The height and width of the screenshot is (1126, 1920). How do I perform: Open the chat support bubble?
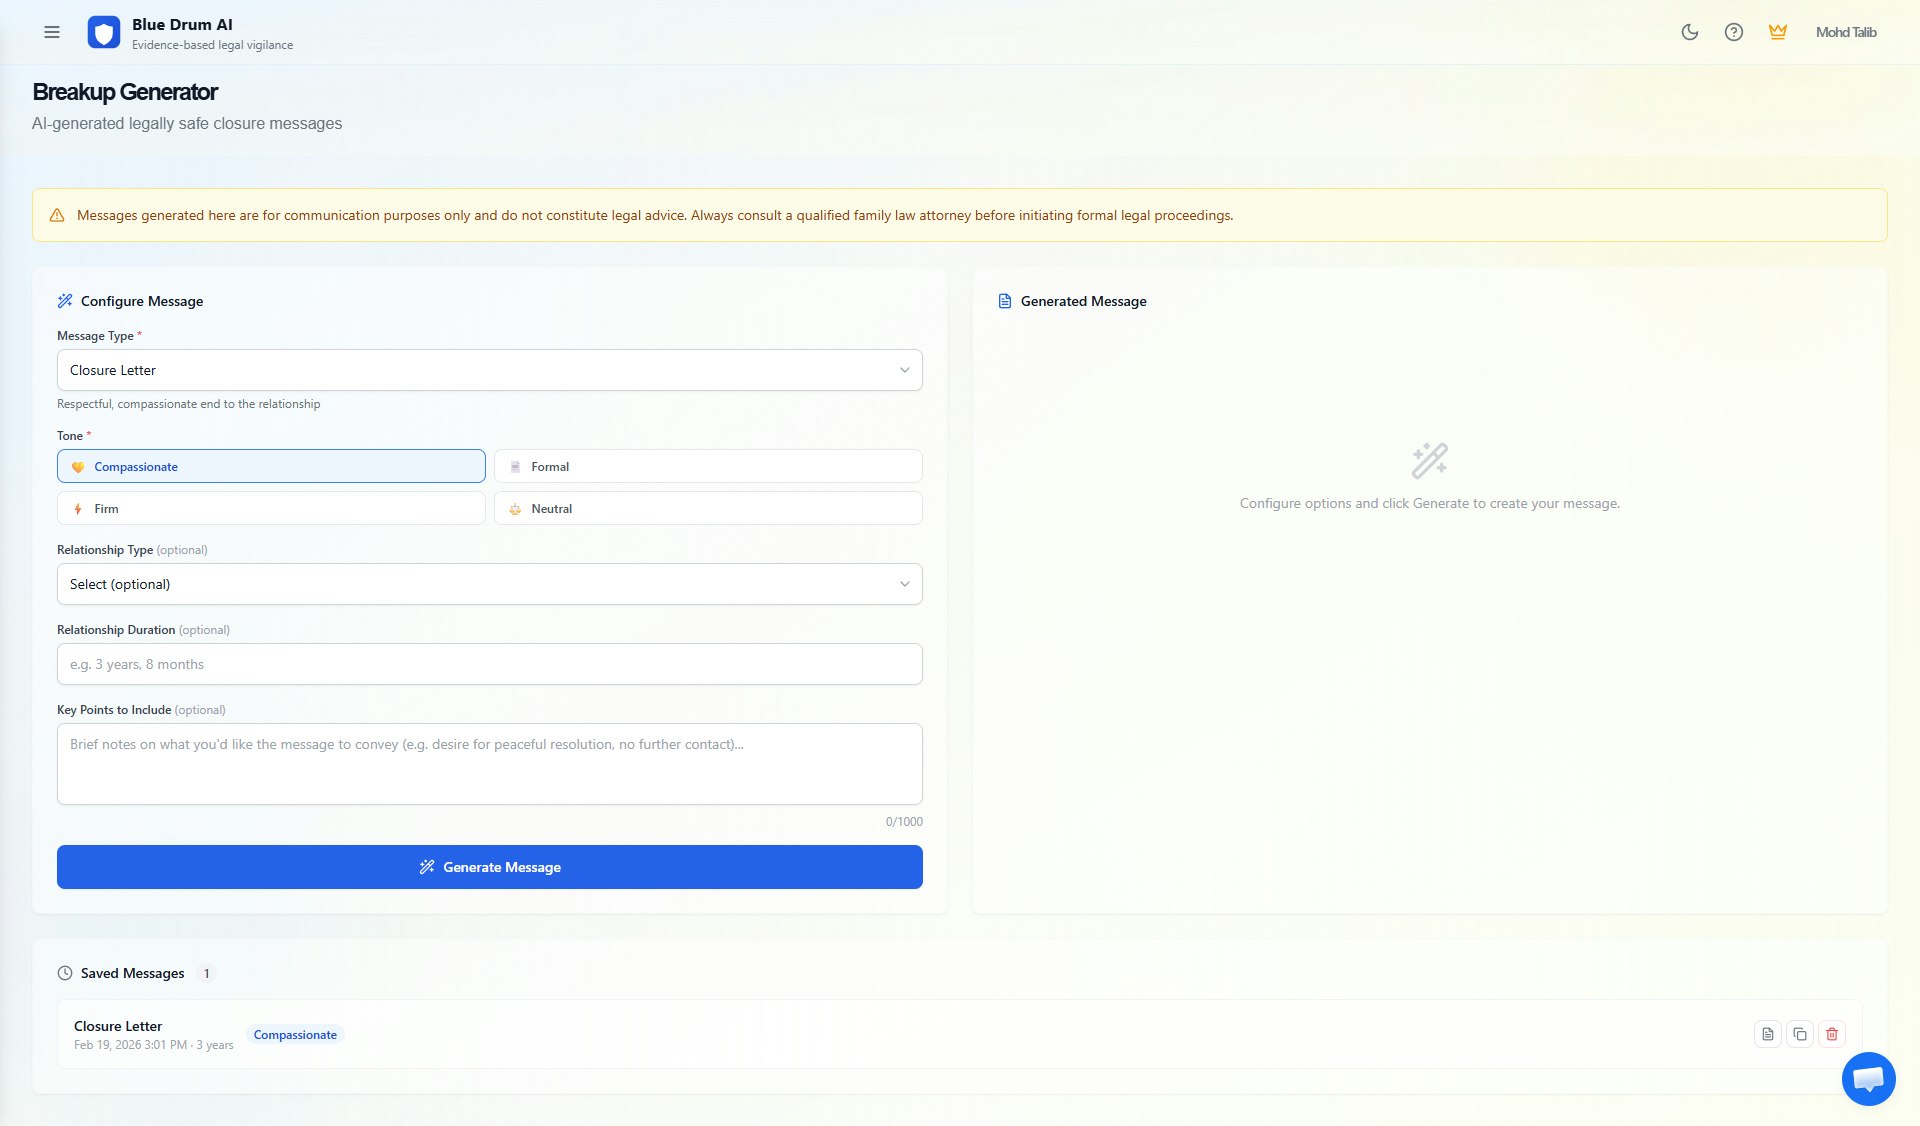tap(1868, 1079)
